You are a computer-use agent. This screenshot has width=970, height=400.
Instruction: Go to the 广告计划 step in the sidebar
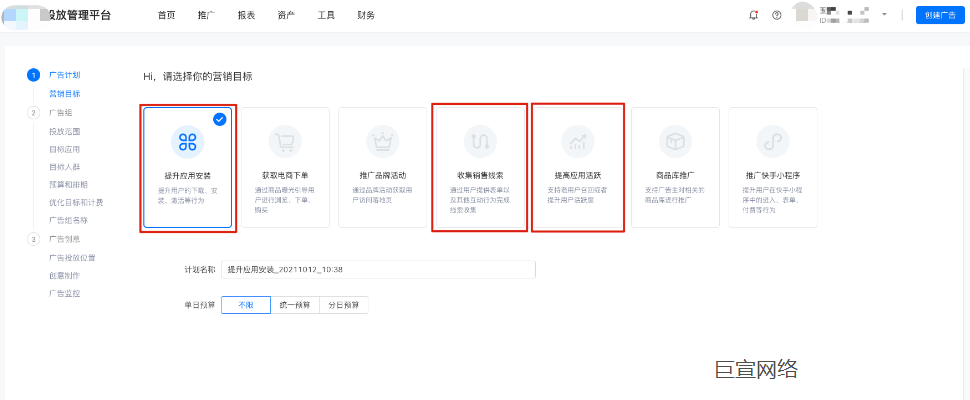pyautogui.click(x=64, y=75)
